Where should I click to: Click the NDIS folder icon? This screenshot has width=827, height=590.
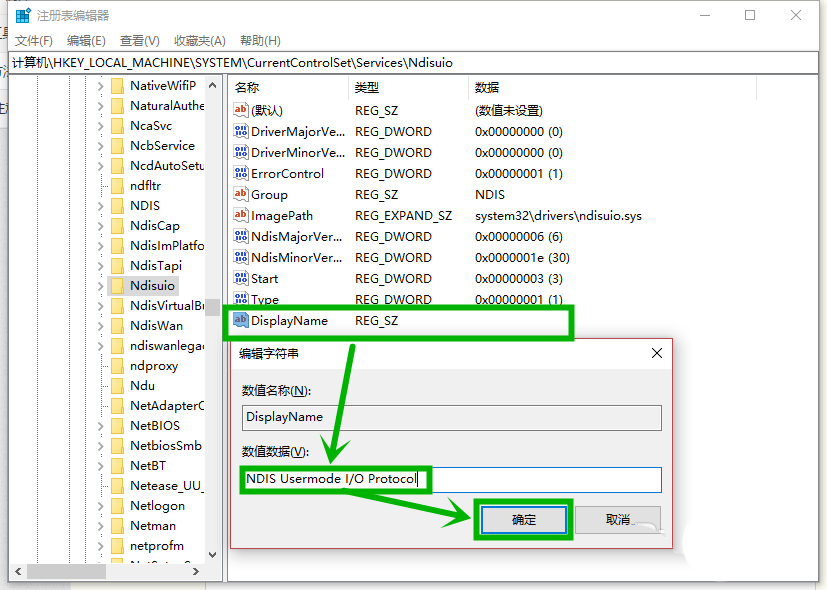pyautogui.click(x=118, y=206)
